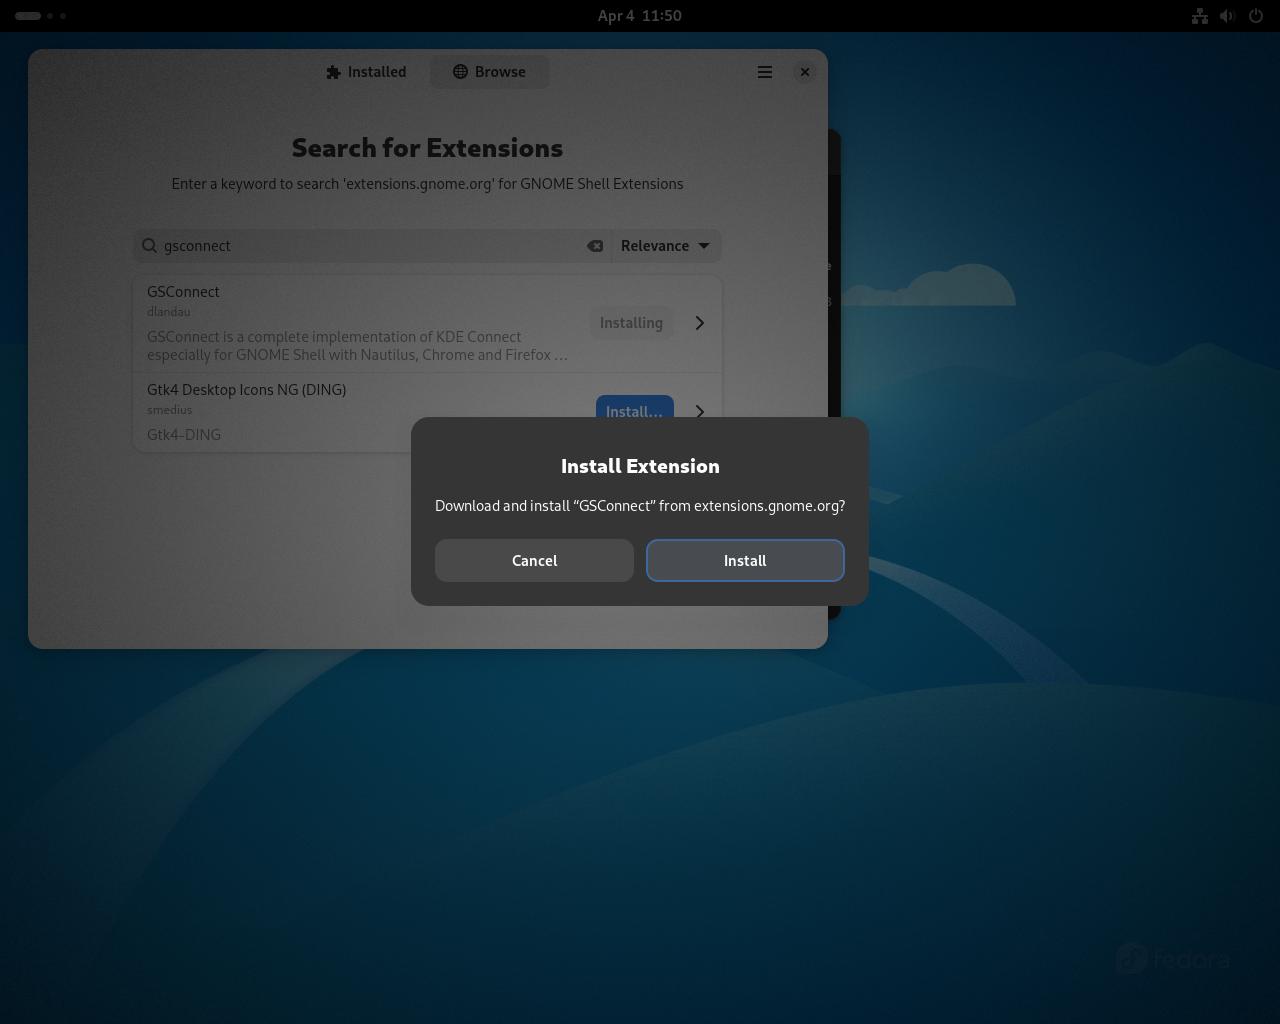Click the Gtk4-DING description text
Screen dimensions: 1280x1024
coord(184,435)
